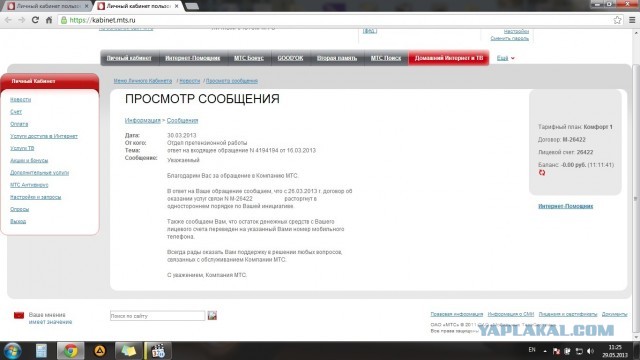Show hidden tray icons arrow
Image resolution: width=640 pixels, height=360 pixels.
[x=545, y=351]
